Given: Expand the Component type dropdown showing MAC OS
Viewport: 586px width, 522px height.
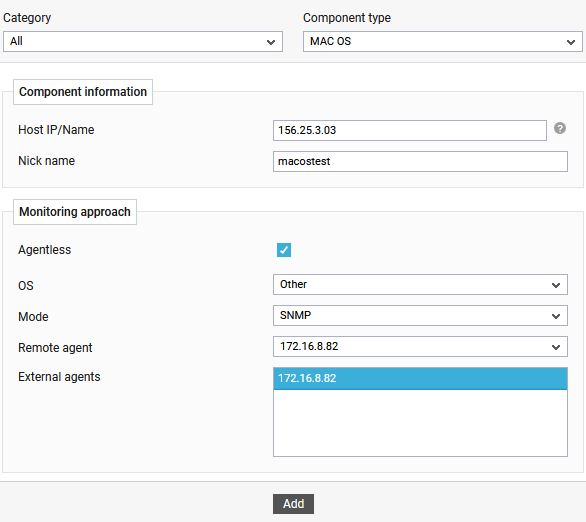Looking at the screenshot, I should [x=442, y=41].
